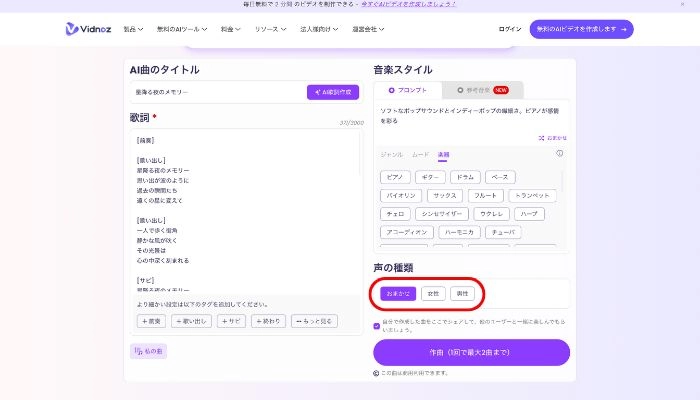Switch to the ジャンル tab
The height and width of the screenshot is (400, 700).
coord(392,154)
